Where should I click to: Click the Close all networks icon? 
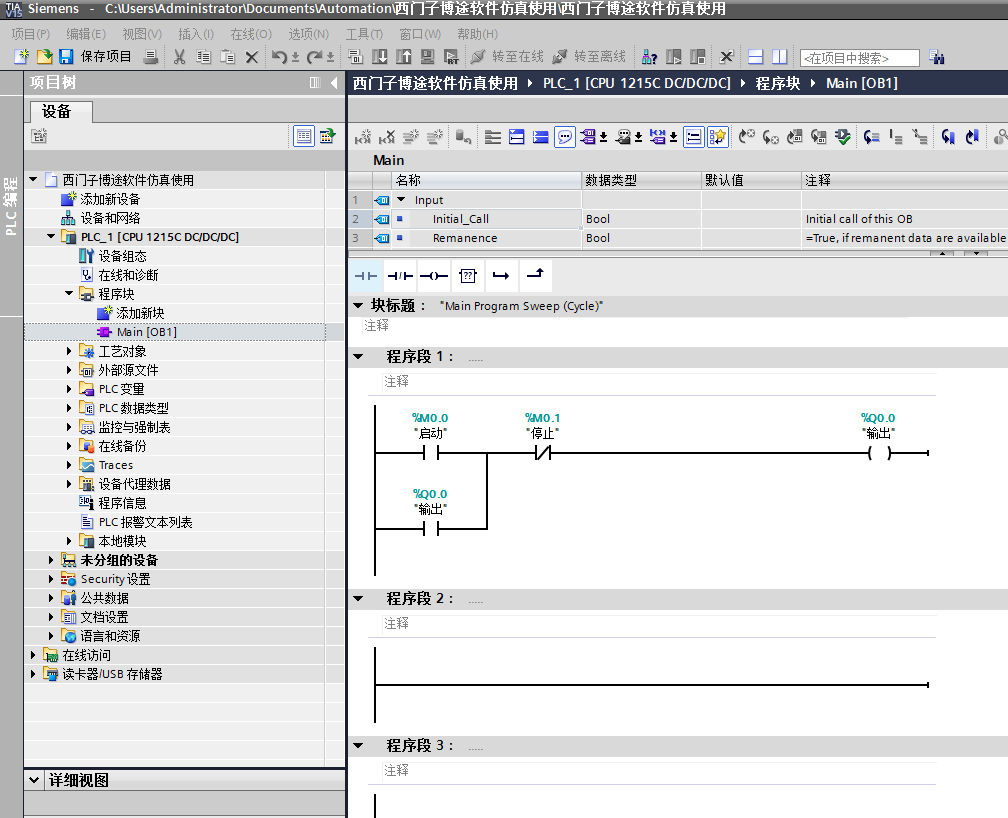(x=541, y=136)
